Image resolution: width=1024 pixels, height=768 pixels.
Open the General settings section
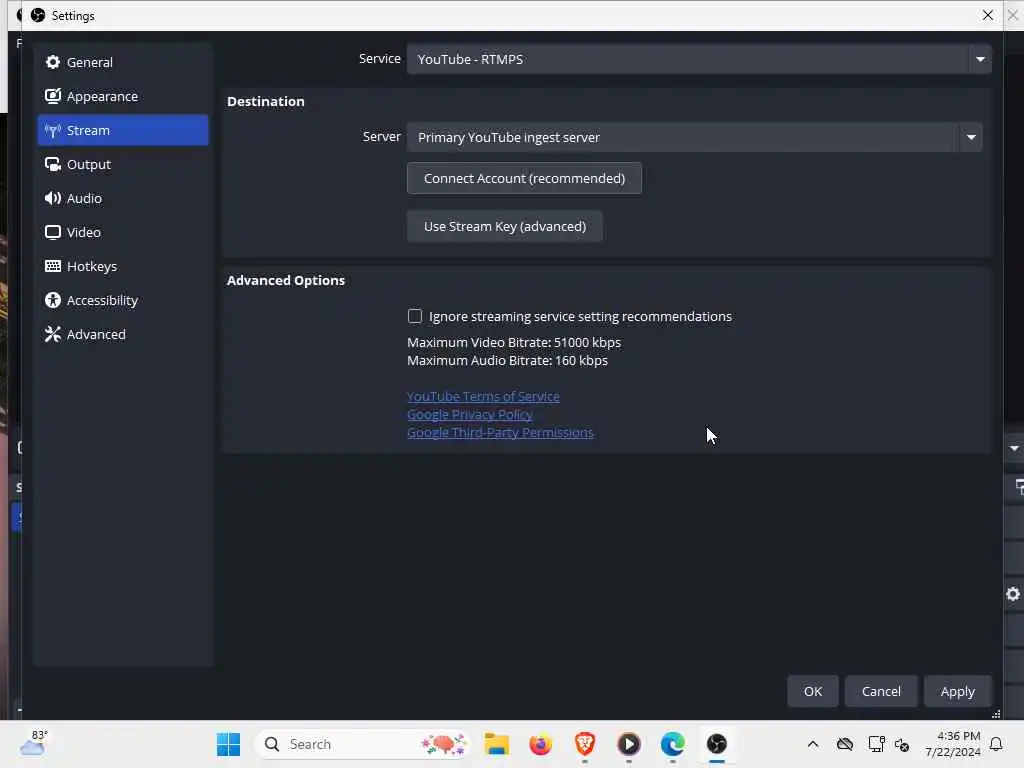point(123,62)
